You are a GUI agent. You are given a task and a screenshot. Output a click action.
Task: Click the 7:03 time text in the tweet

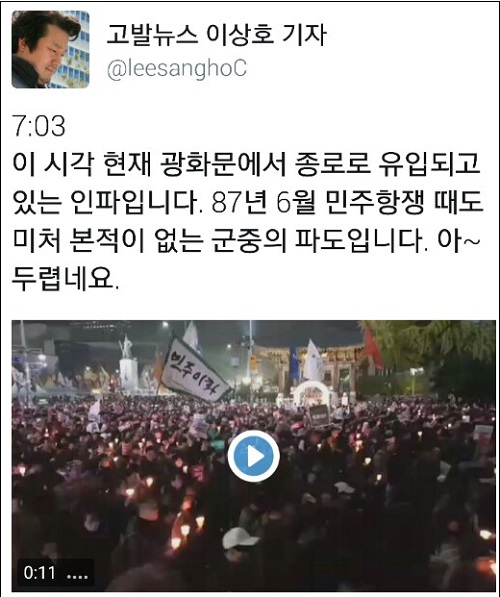[x=39, y=126]
